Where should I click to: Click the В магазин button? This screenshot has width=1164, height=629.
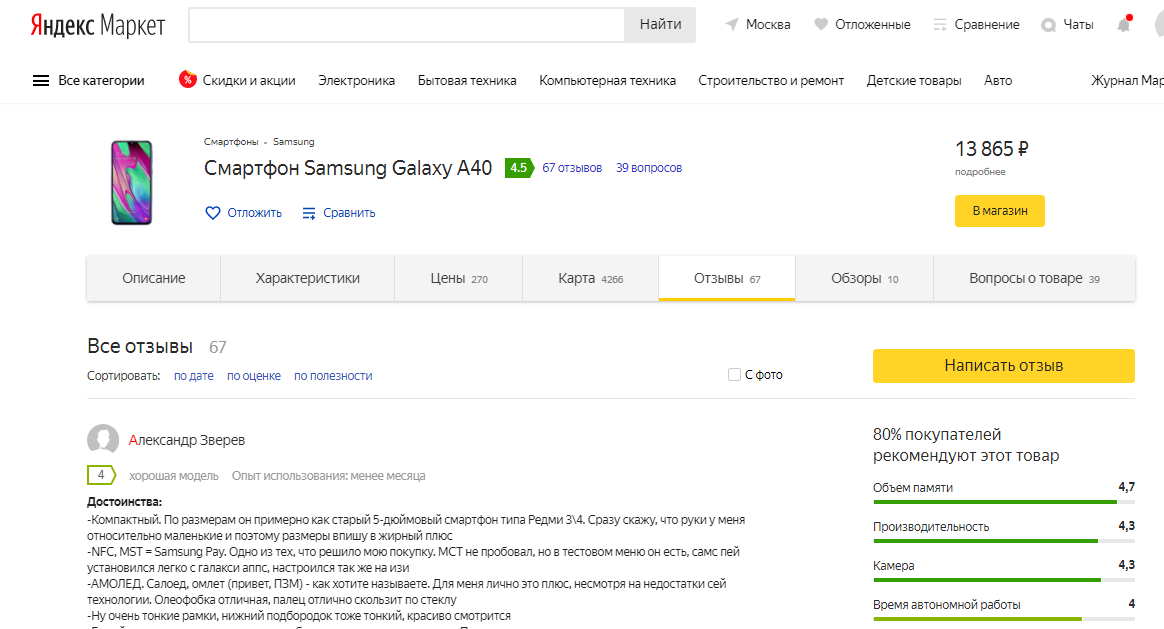click(x=999, y=211)
